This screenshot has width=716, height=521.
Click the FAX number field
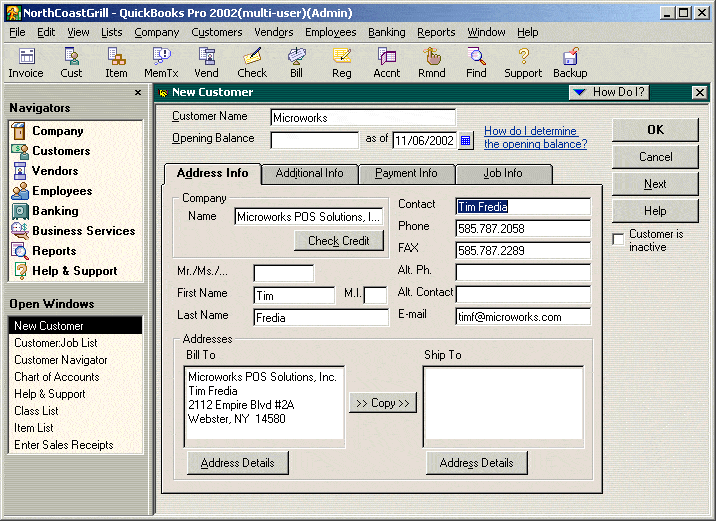point(523,250)
